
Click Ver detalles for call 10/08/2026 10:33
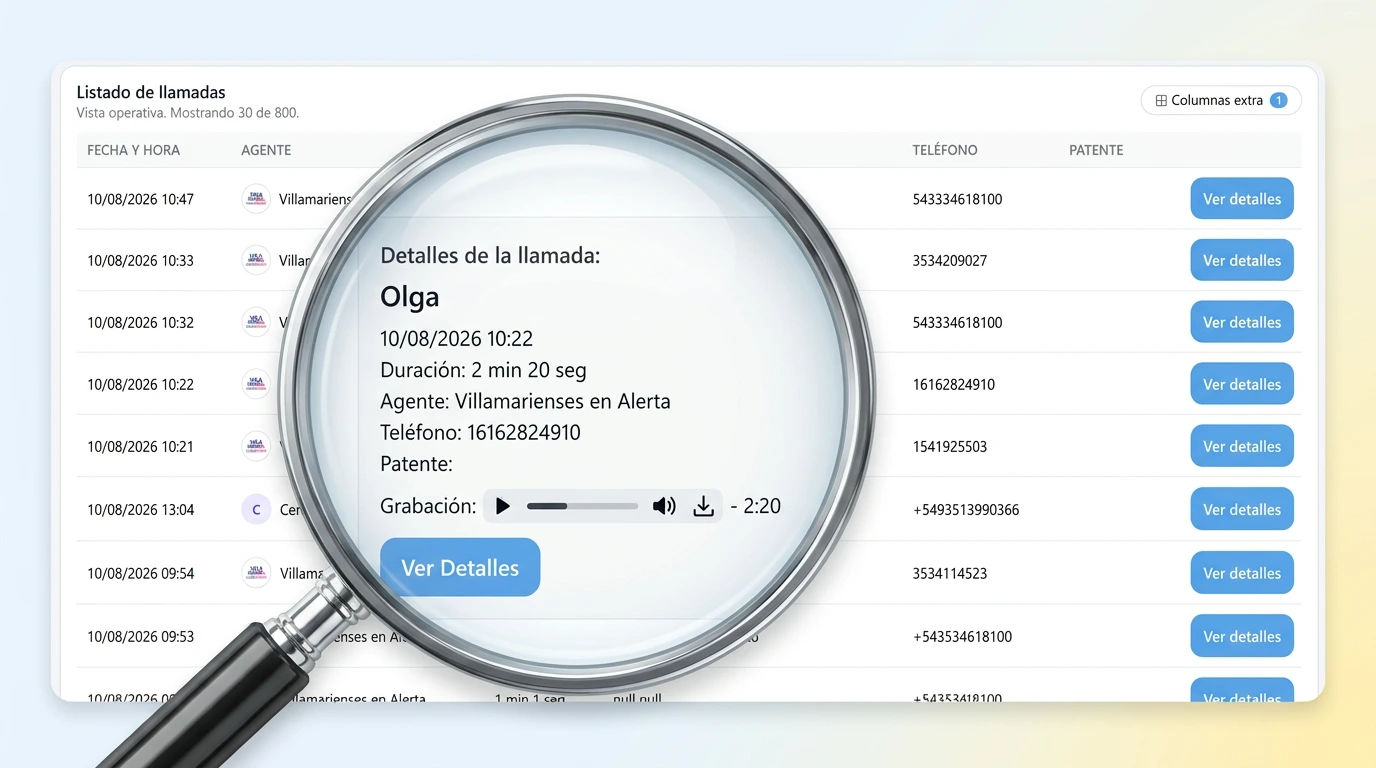(1242, 260)
